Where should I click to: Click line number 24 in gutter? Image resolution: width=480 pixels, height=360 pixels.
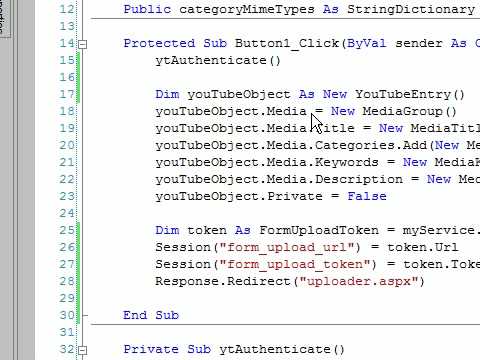pos(67,213)
